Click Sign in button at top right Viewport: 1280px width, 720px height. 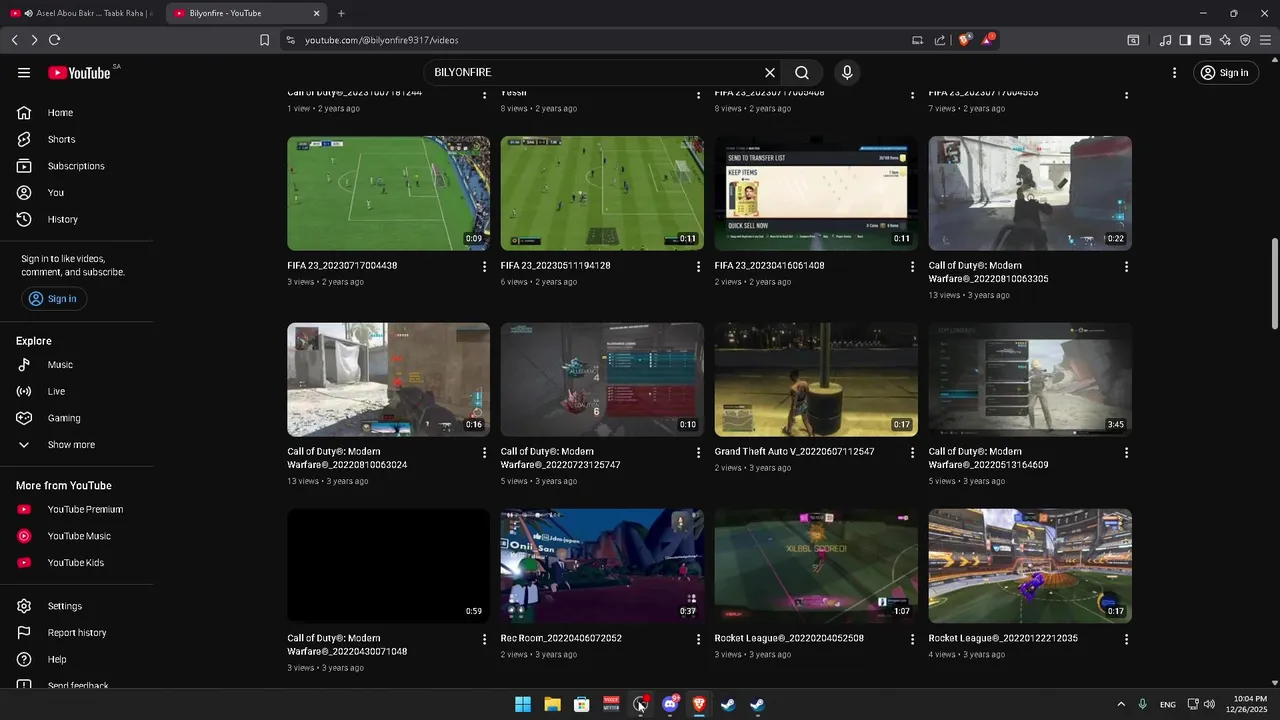(x=1225, y=73)
